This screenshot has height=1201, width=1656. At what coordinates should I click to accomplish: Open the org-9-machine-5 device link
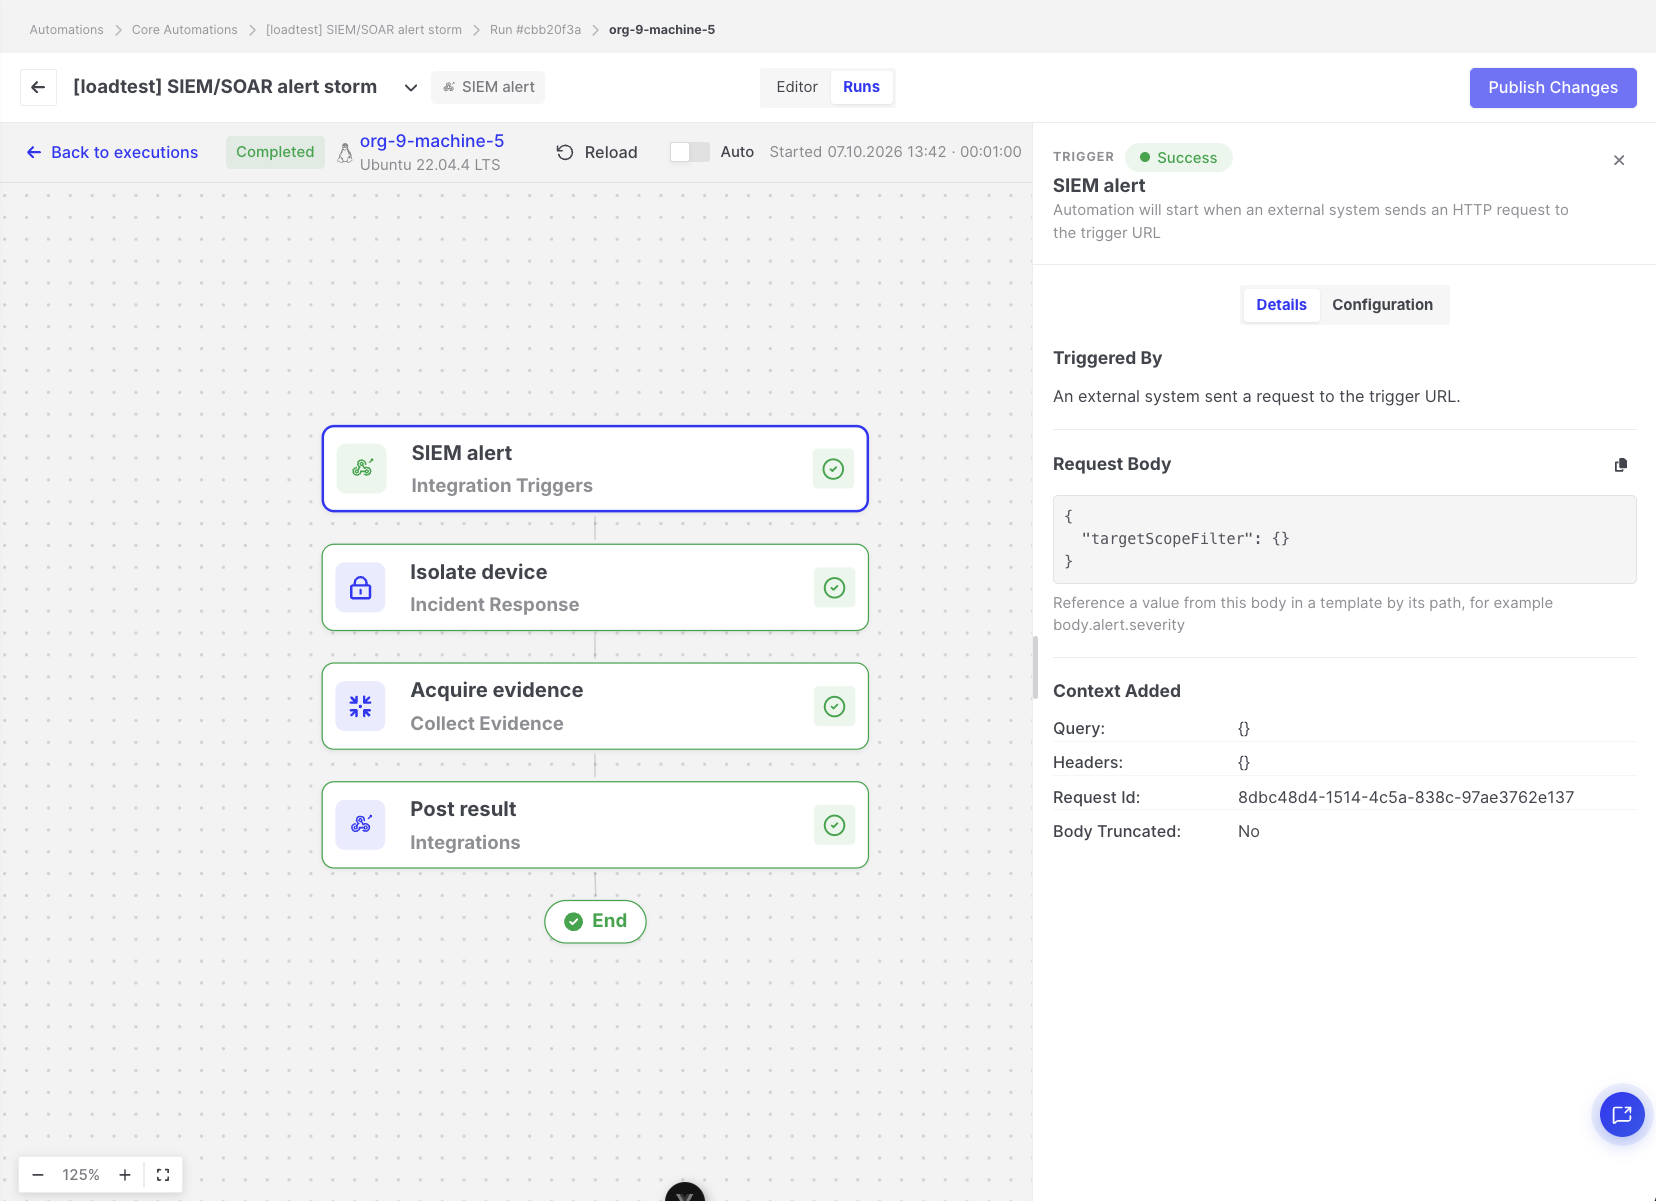point(432,141)
